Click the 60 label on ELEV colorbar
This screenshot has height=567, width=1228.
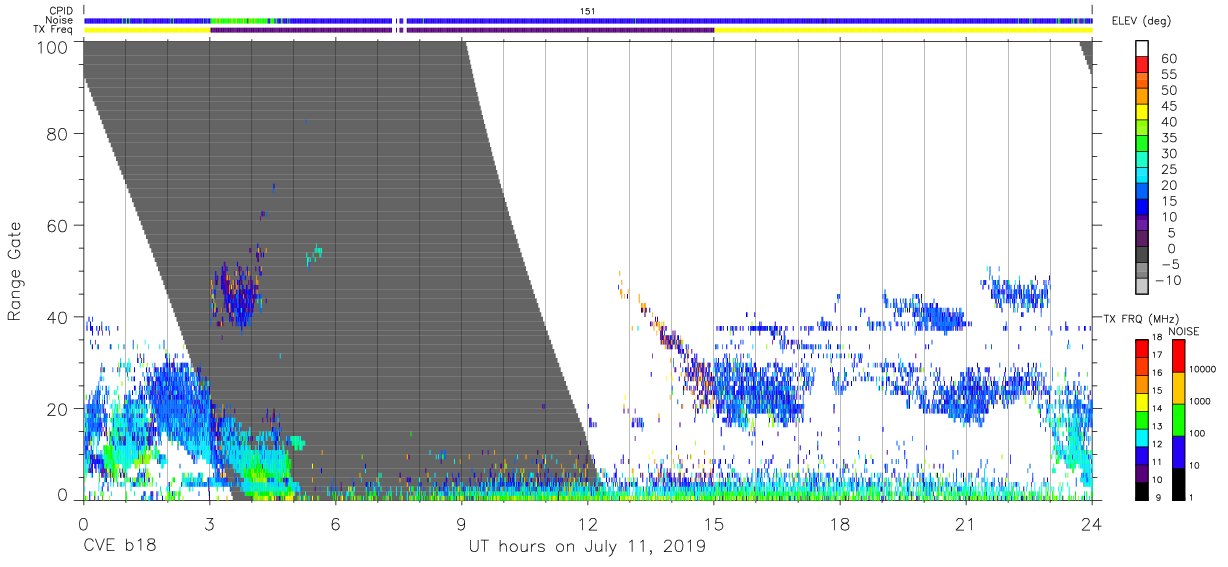pyautogui.click(x=1169, y=58)
